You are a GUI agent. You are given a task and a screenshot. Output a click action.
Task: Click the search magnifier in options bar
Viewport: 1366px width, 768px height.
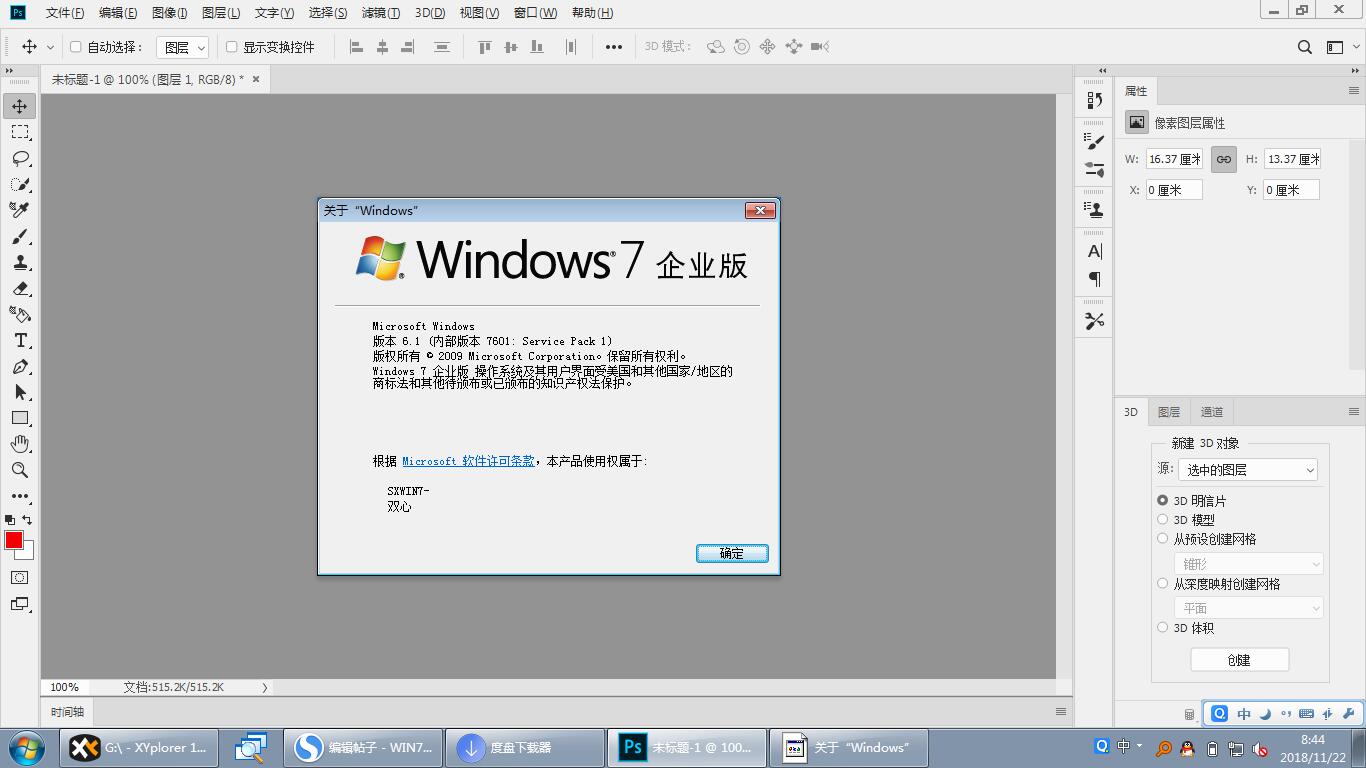1305,47
